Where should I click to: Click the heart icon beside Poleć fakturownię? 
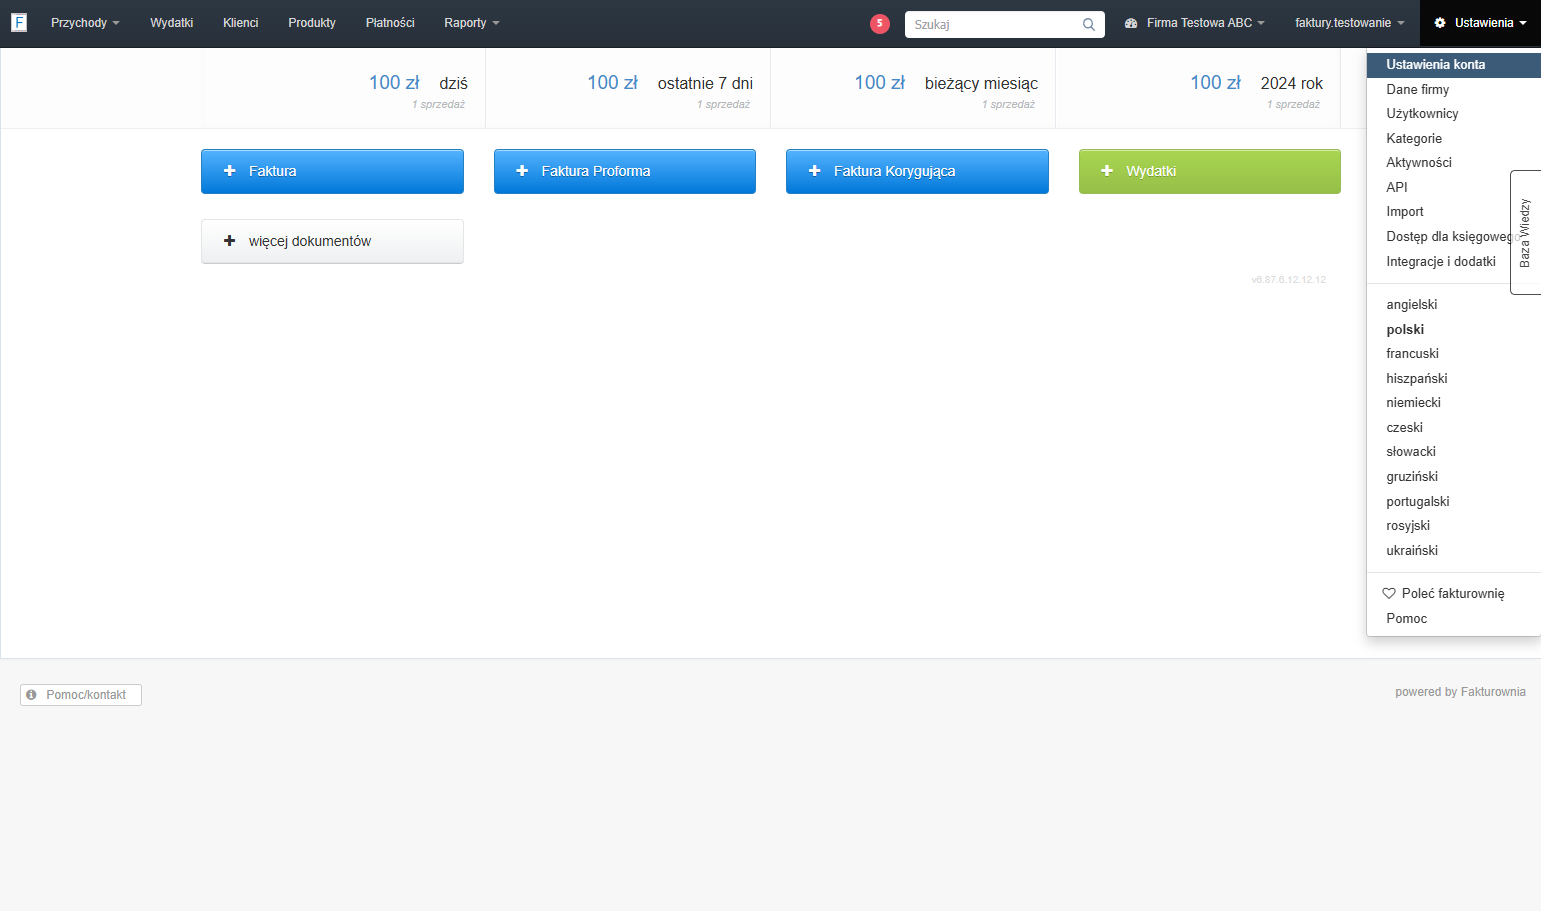(x=1389, y=593)
